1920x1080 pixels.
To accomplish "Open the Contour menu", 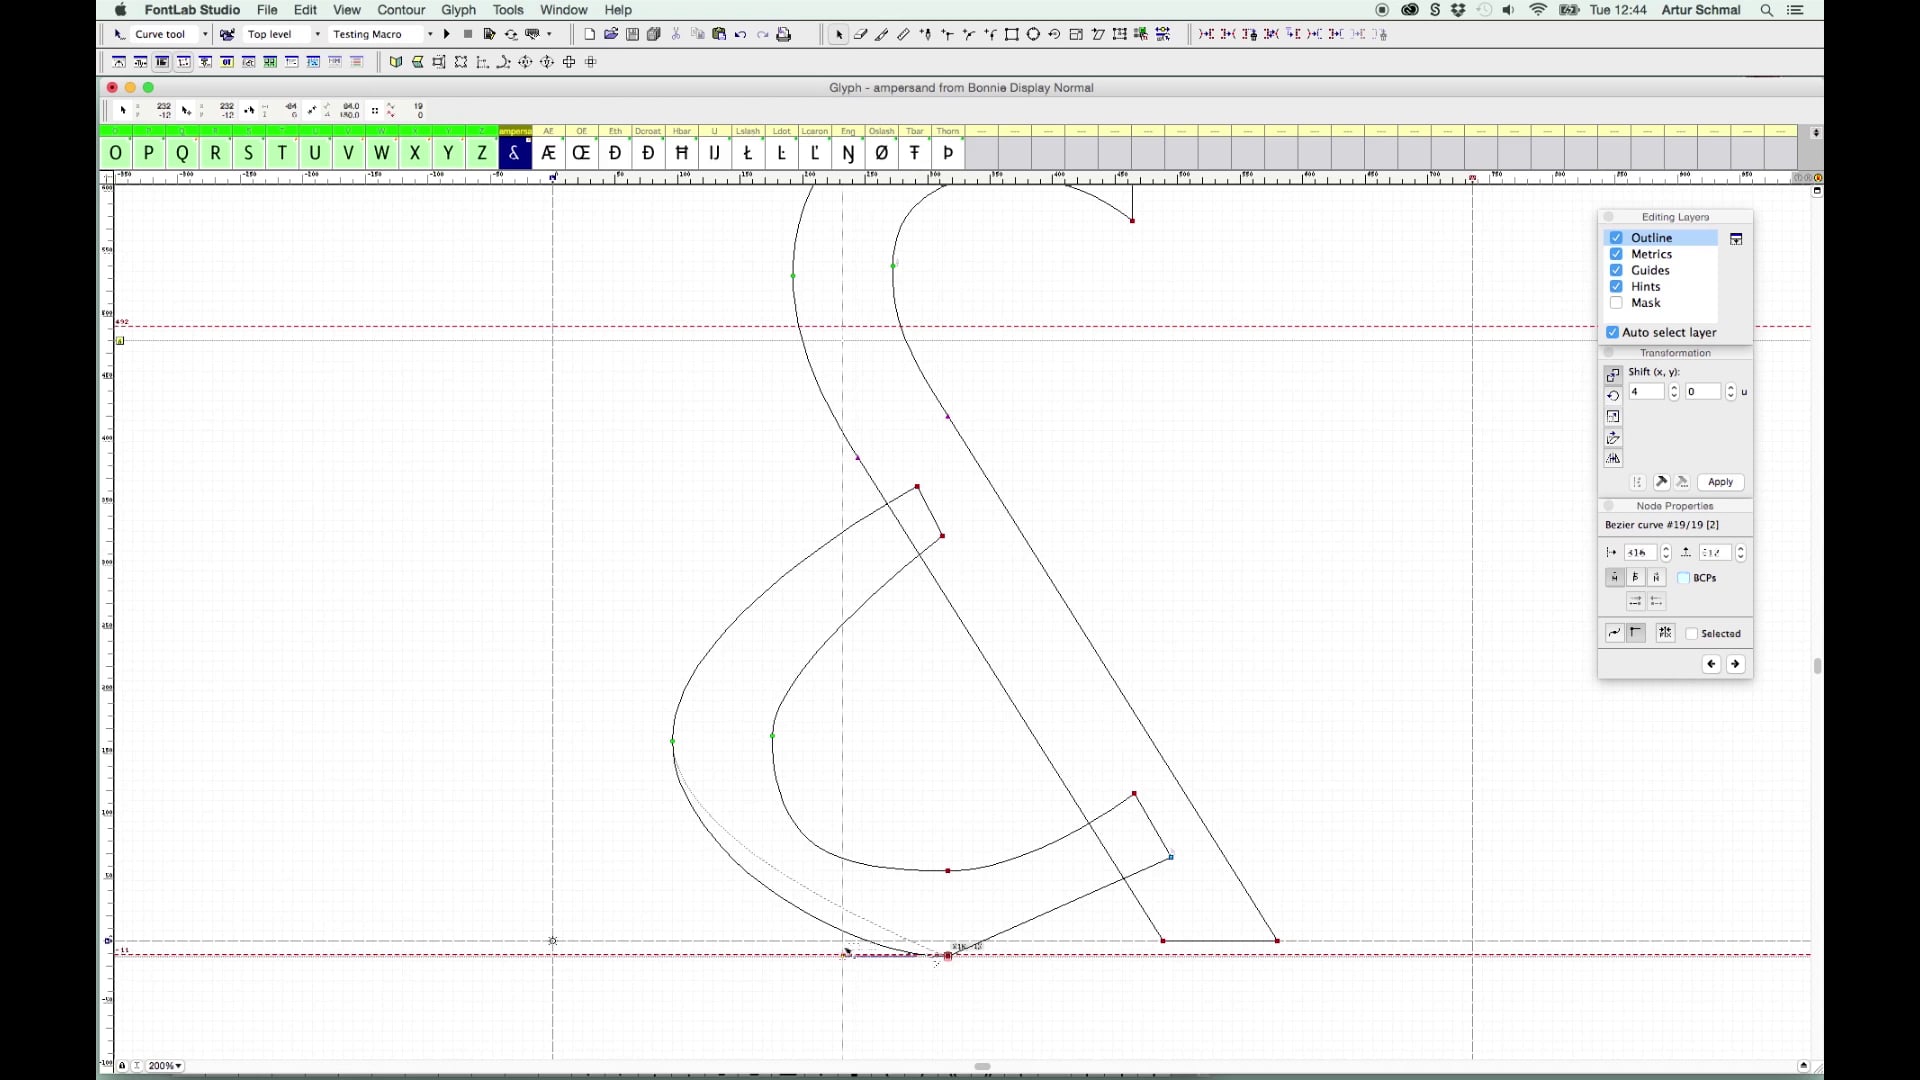I will (x=401, y=10).
